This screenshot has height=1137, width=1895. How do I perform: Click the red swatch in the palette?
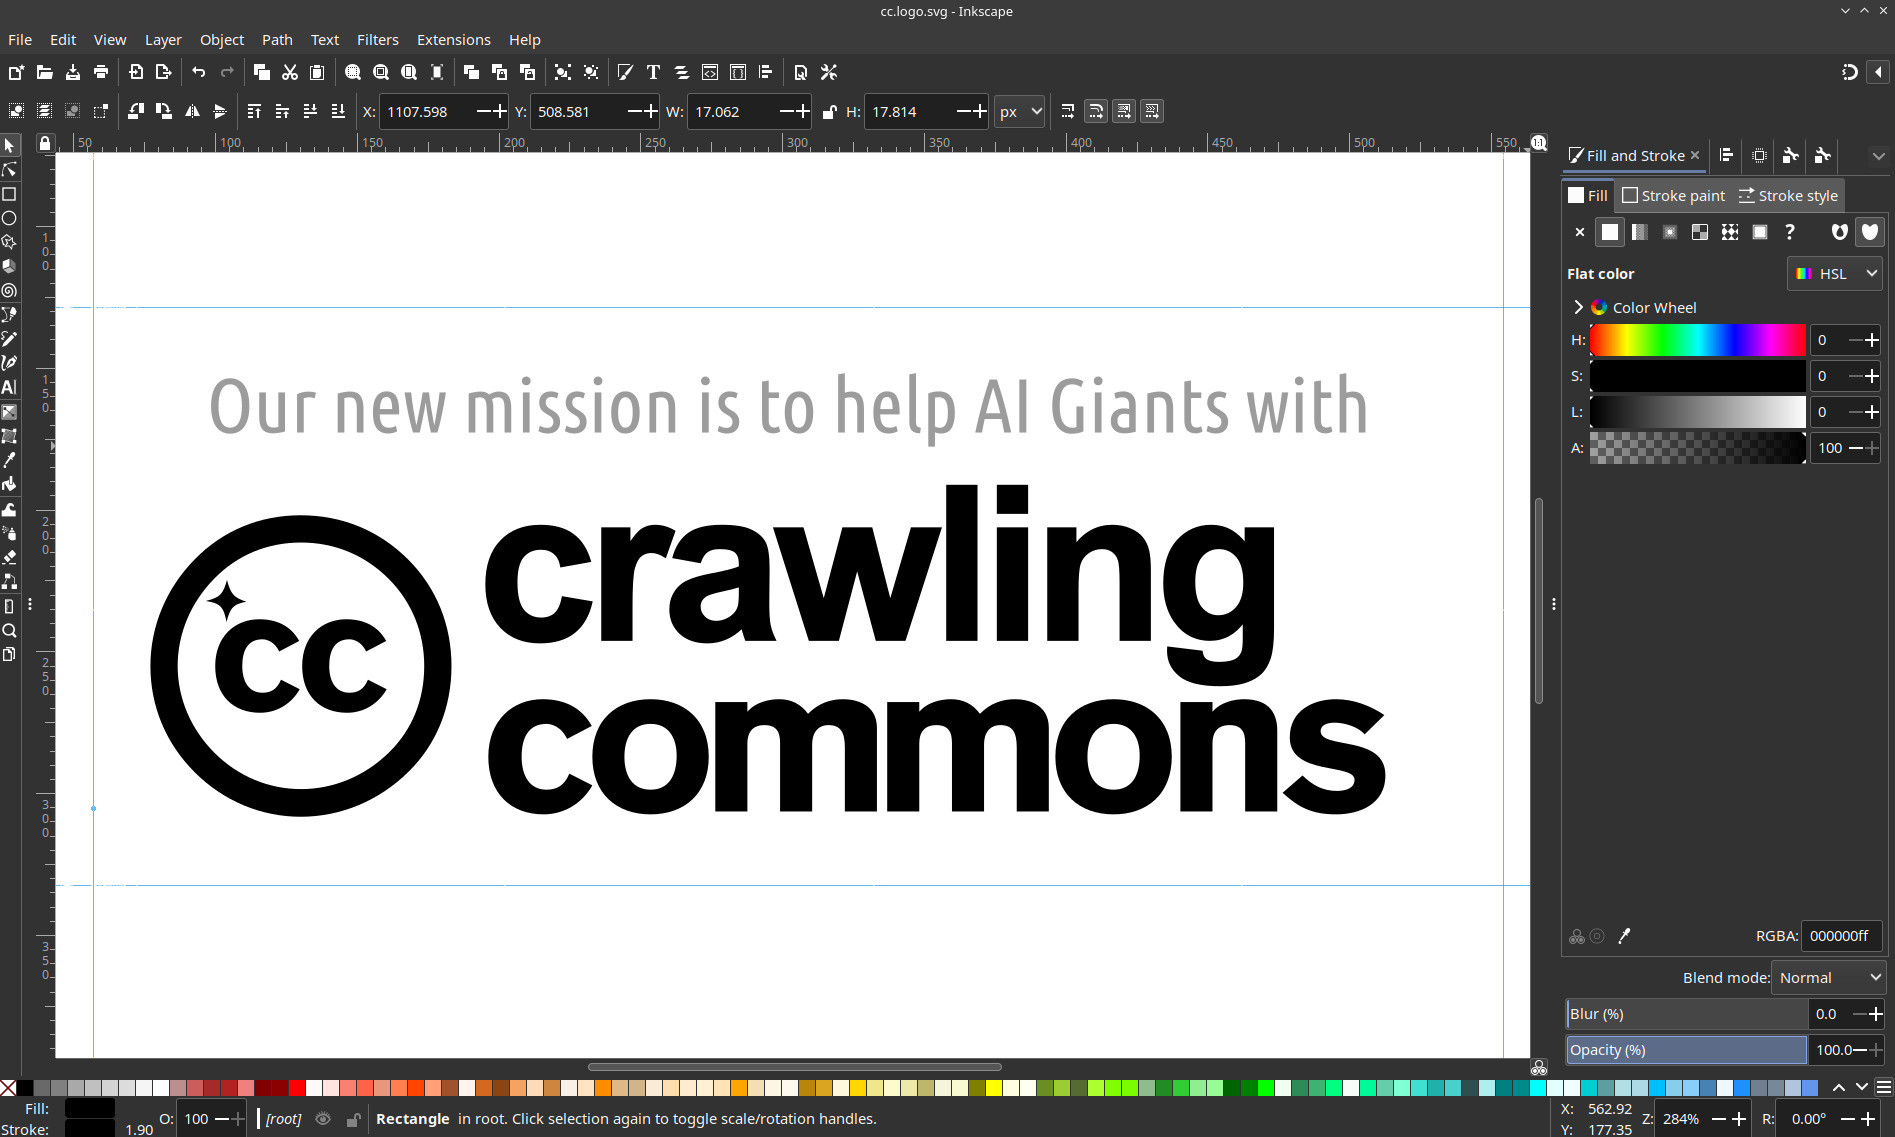pyautogui.click(x=297, y=1088)
